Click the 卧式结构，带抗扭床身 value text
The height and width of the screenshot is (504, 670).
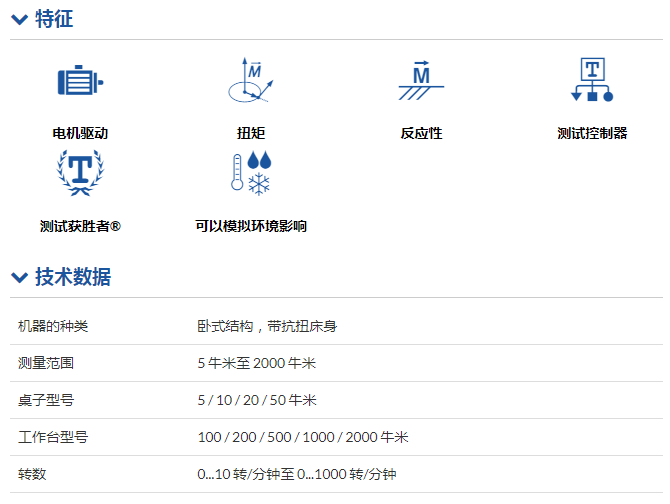(274, 326)
